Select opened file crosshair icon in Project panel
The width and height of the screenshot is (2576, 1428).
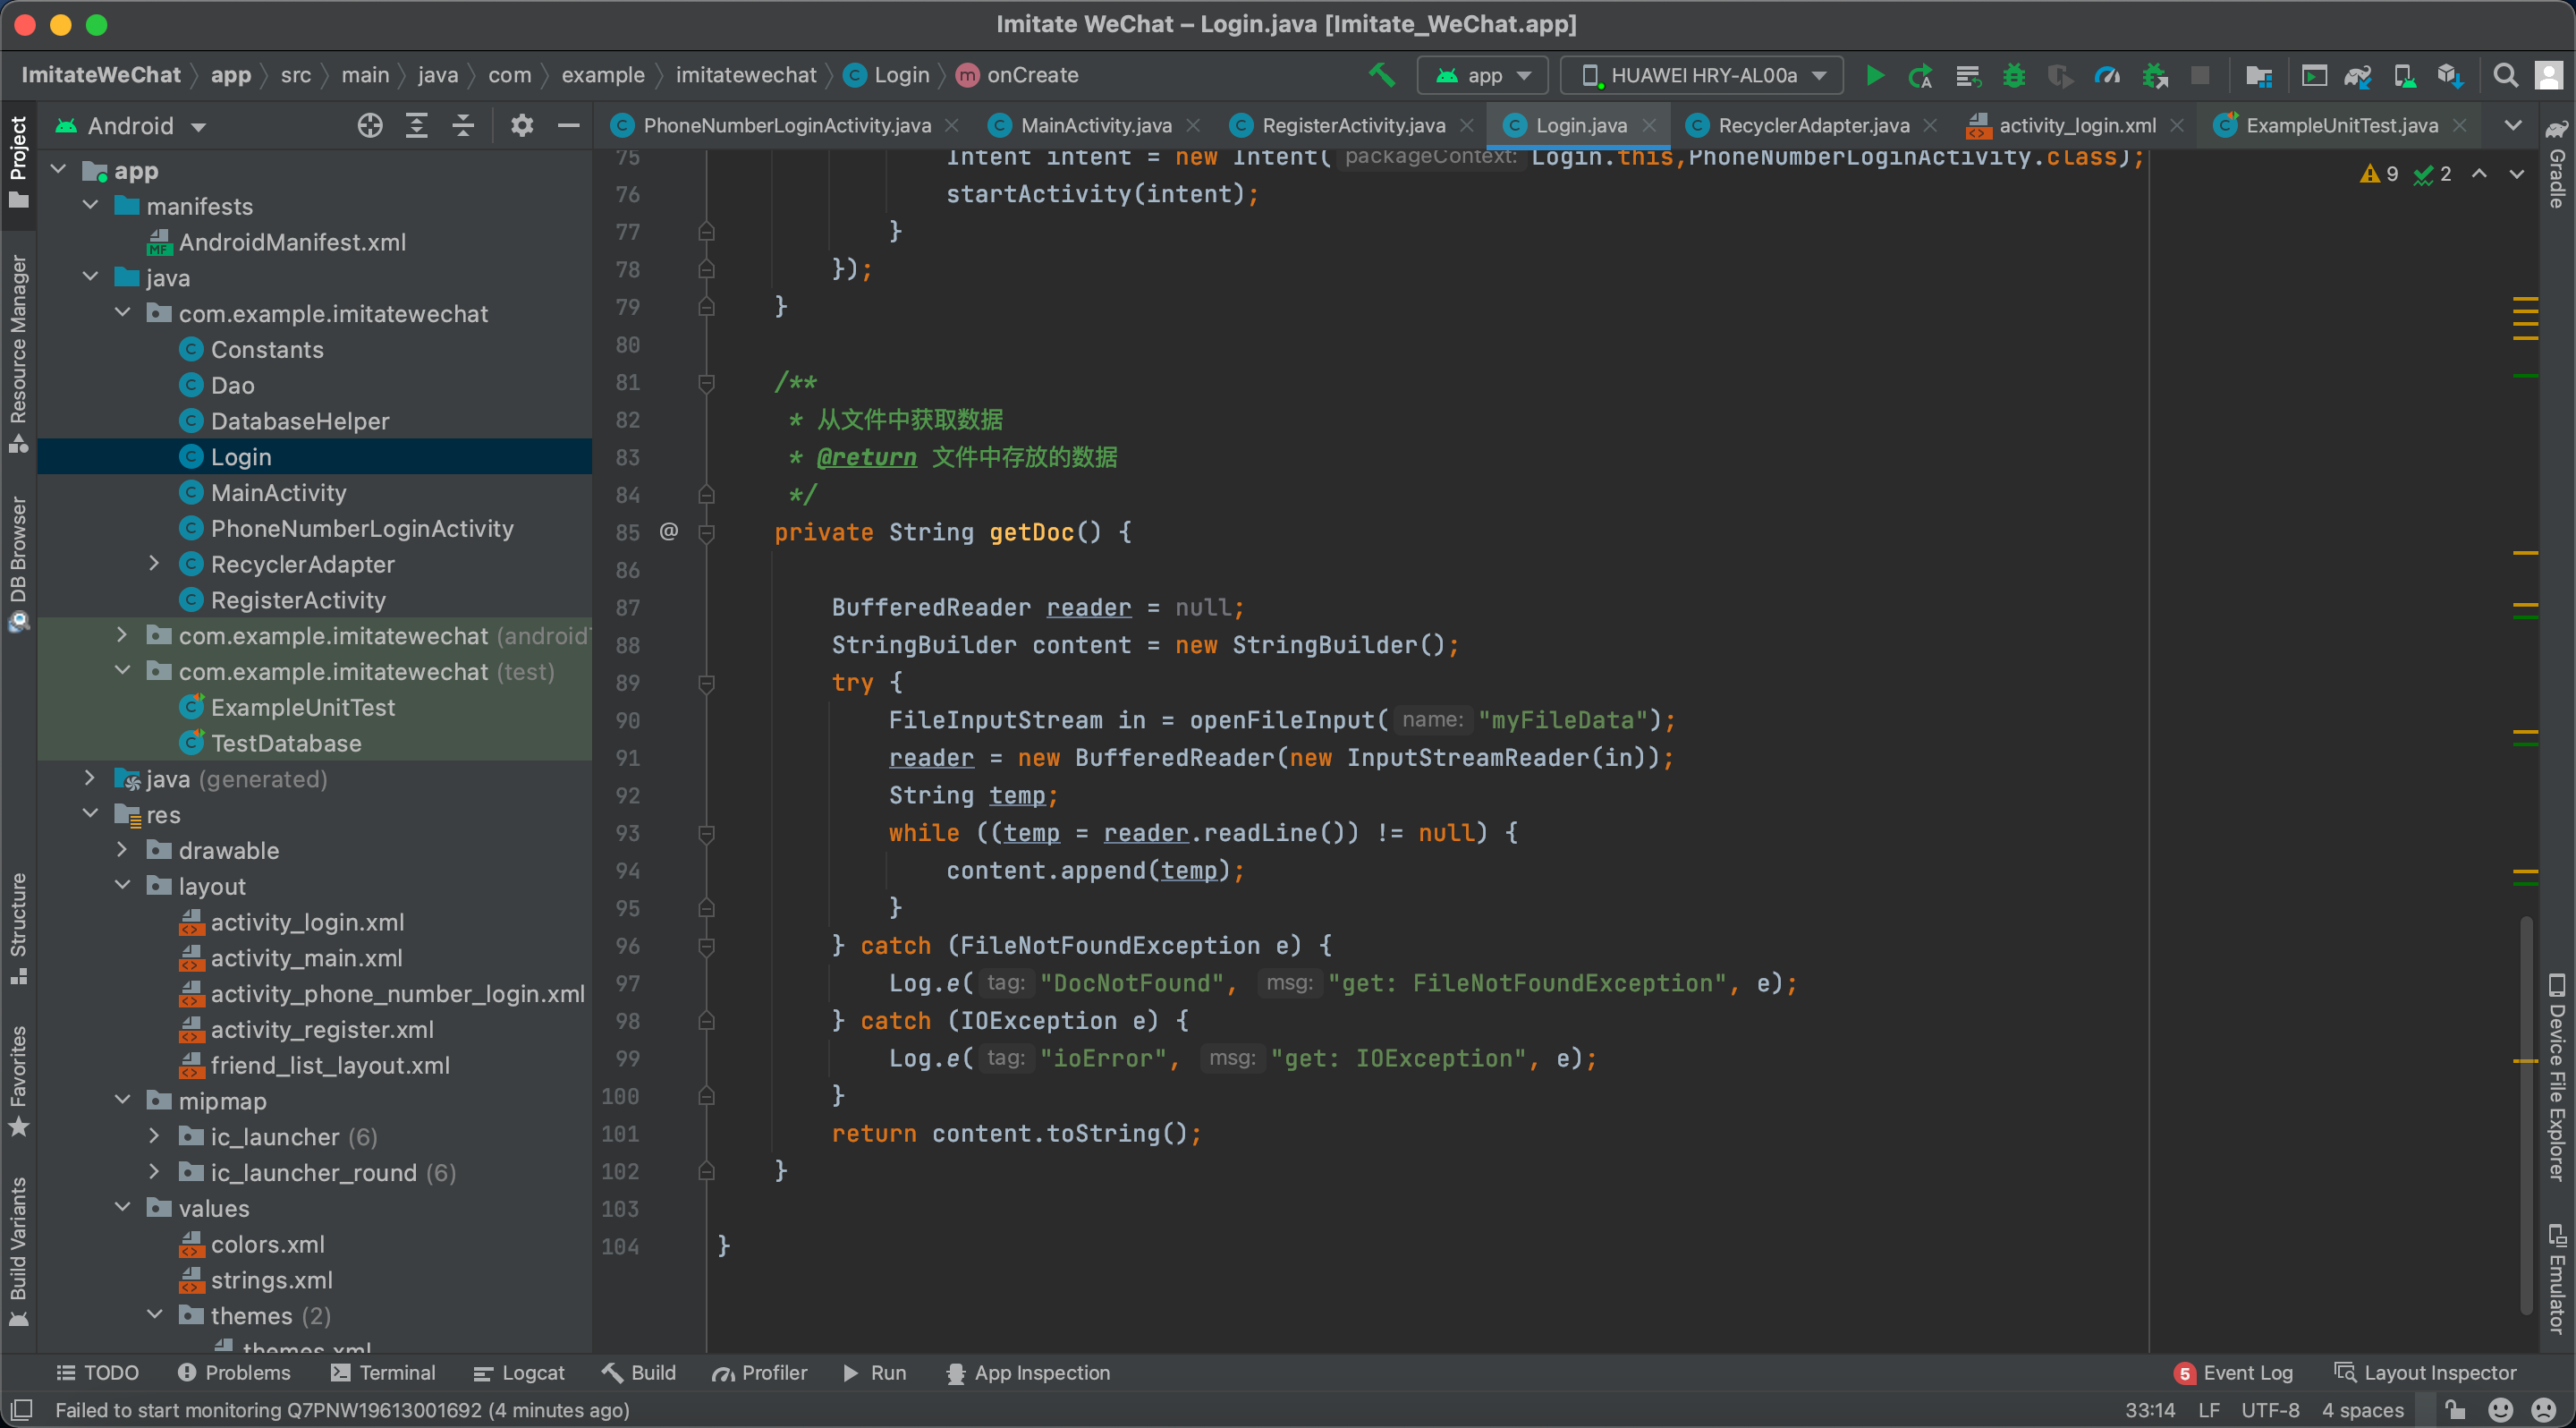coord(370,126)
